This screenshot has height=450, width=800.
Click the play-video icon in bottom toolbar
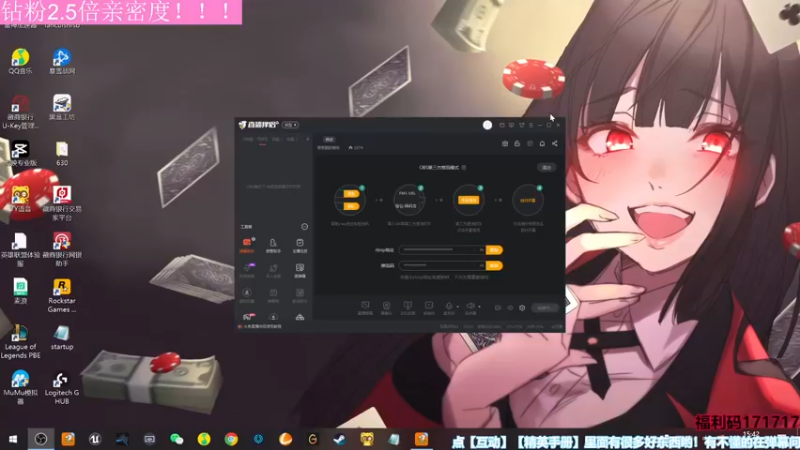coord(429,306)
